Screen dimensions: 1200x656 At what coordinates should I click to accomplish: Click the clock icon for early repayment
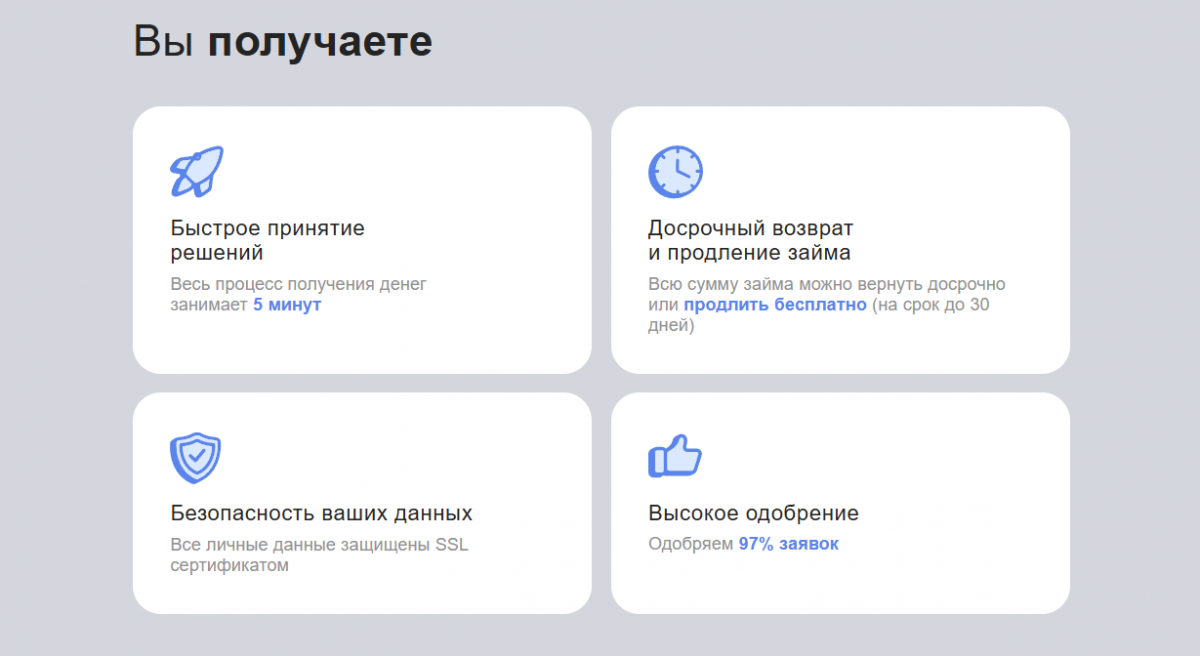[x=675, y=172]
